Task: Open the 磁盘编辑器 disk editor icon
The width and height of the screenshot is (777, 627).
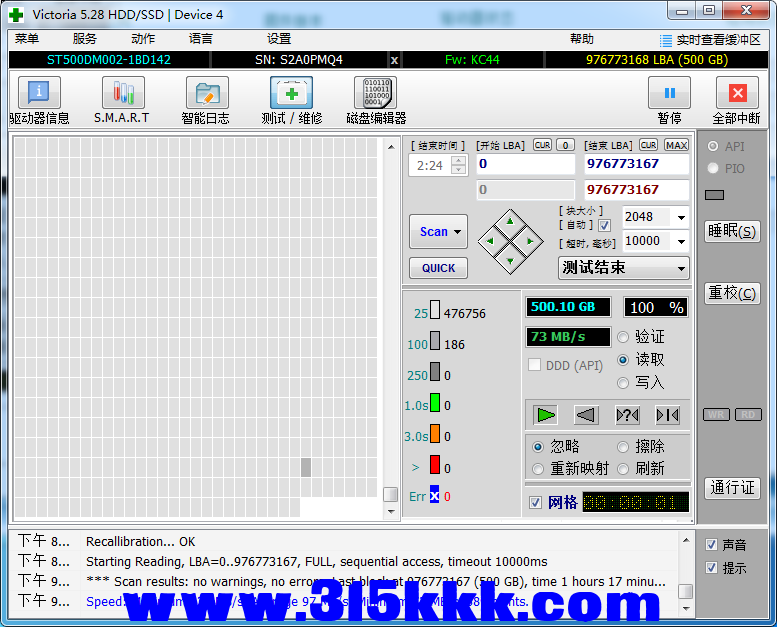Action: click(375, 94)
